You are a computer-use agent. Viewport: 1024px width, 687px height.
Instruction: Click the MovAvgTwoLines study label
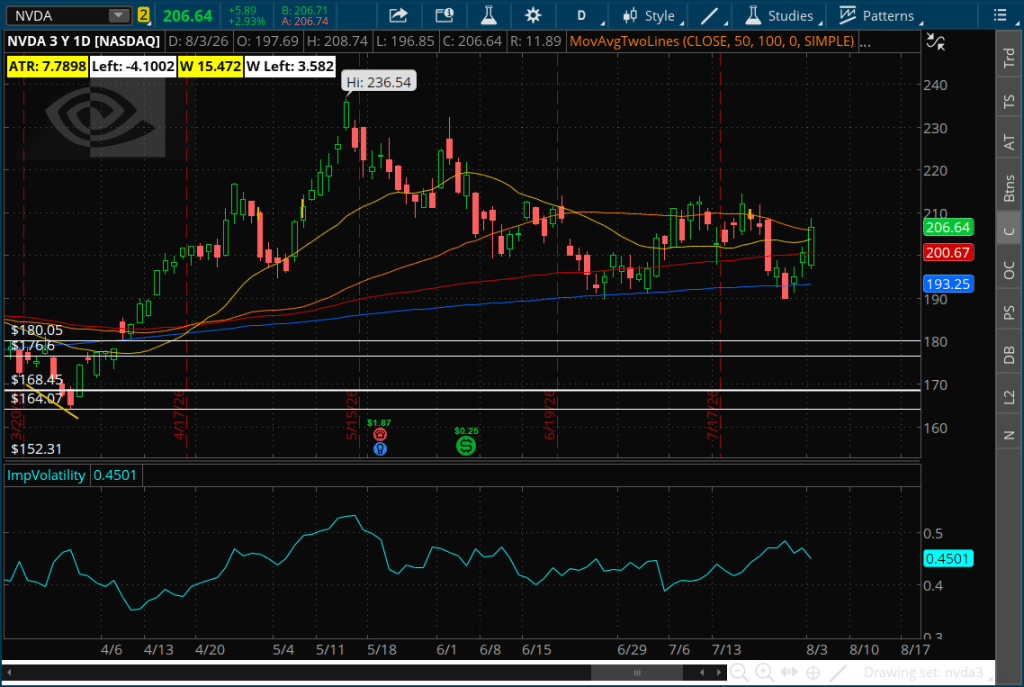[712, 41]
